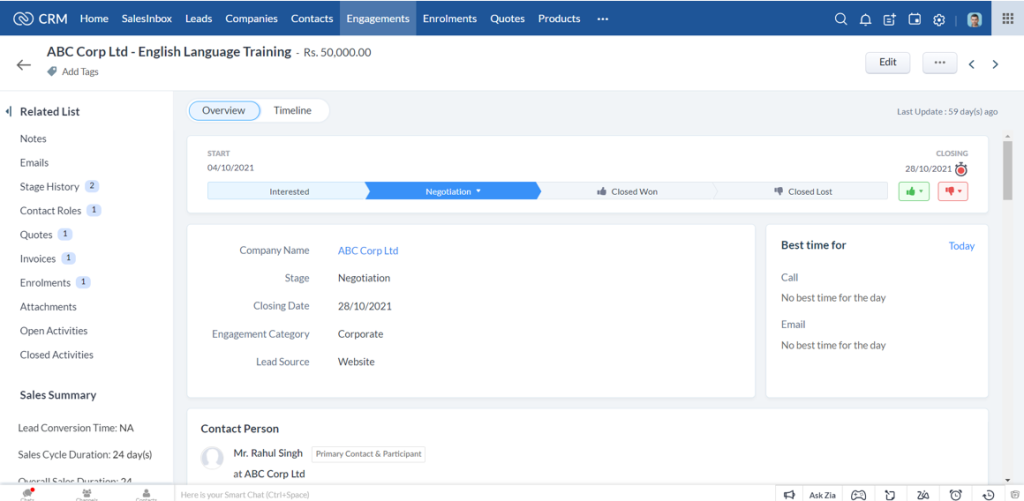Open the Companies tab

pos(251,19)
